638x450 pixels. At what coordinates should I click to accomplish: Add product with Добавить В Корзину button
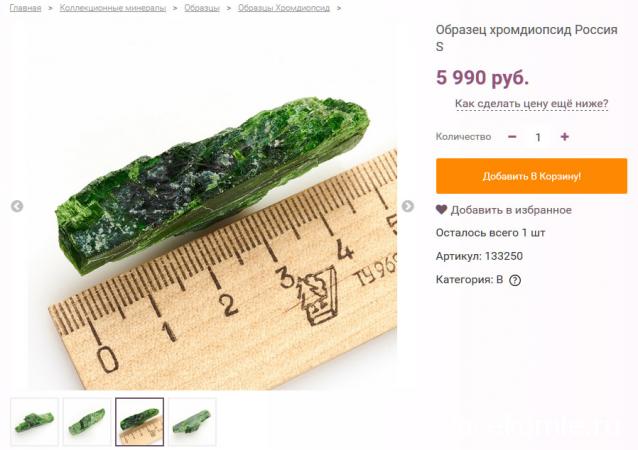(531, 176)
